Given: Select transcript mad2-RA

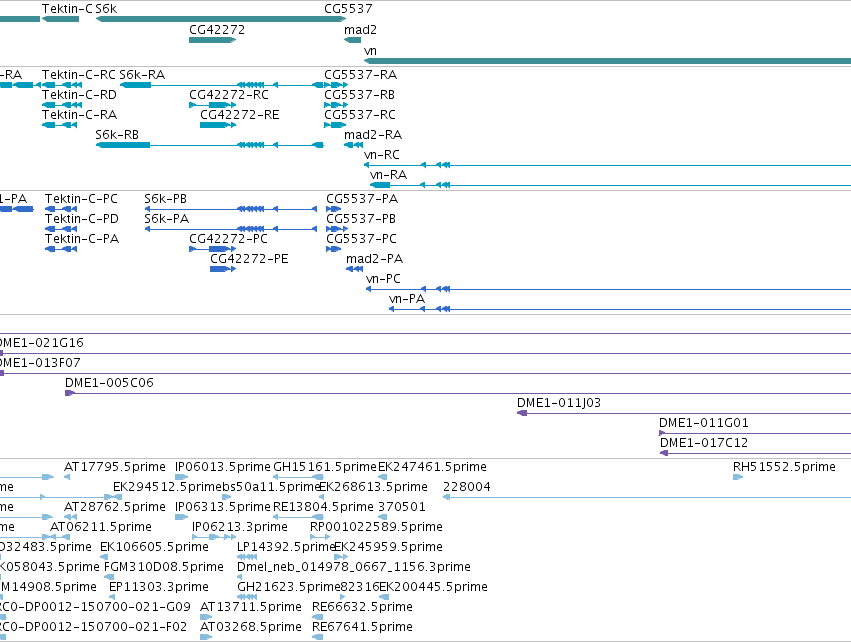Looking at the screenshot, I should (x=353, y=145).
